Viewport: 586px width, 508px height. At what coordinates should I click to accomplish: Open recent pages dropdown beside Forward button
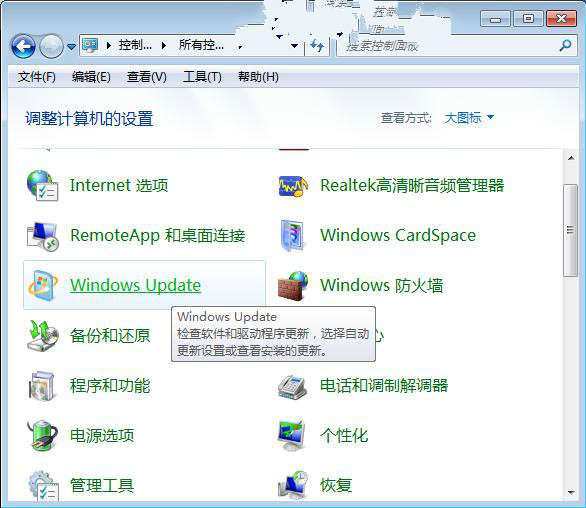point(71,47)
